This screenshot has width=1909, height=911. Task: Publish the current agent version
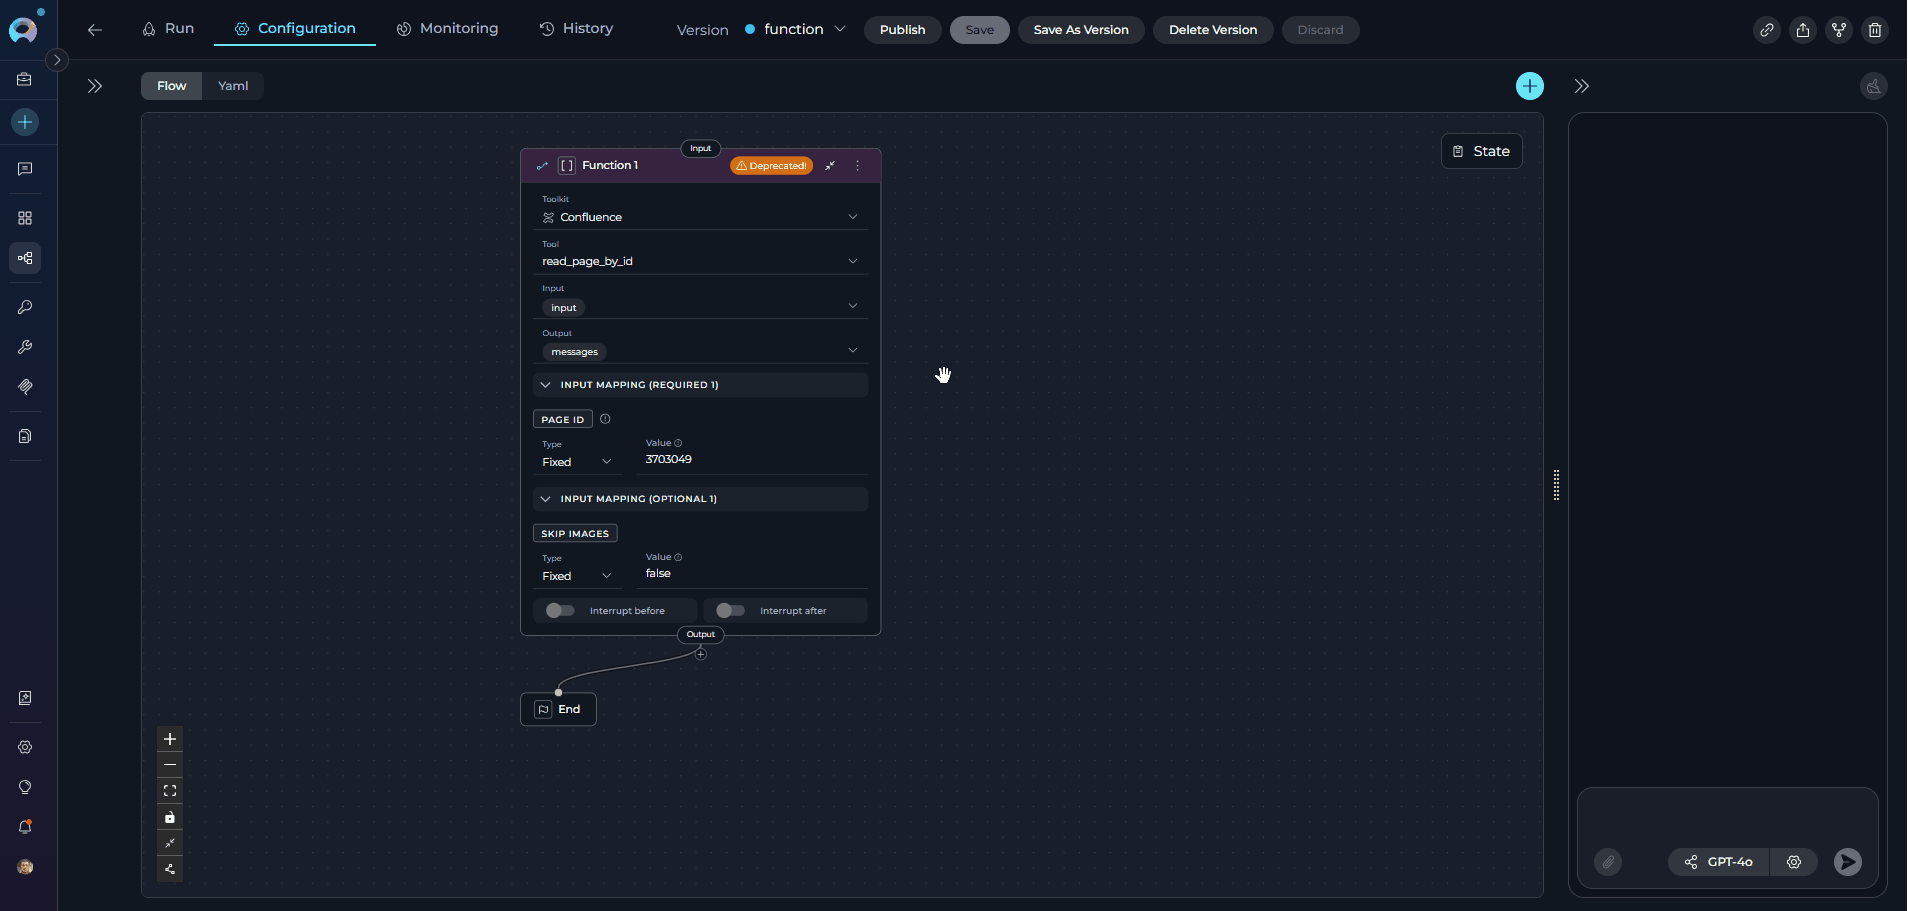coord(901,30)
